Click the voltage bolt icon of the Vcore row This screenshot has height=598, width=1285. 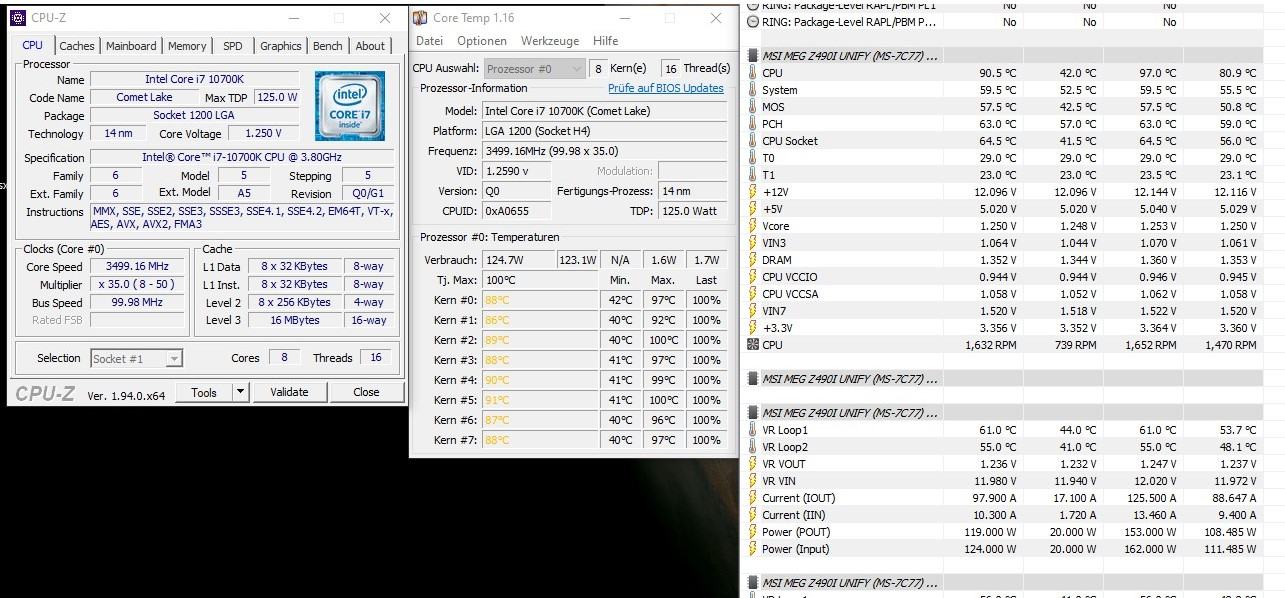click(x=753, y=226)
